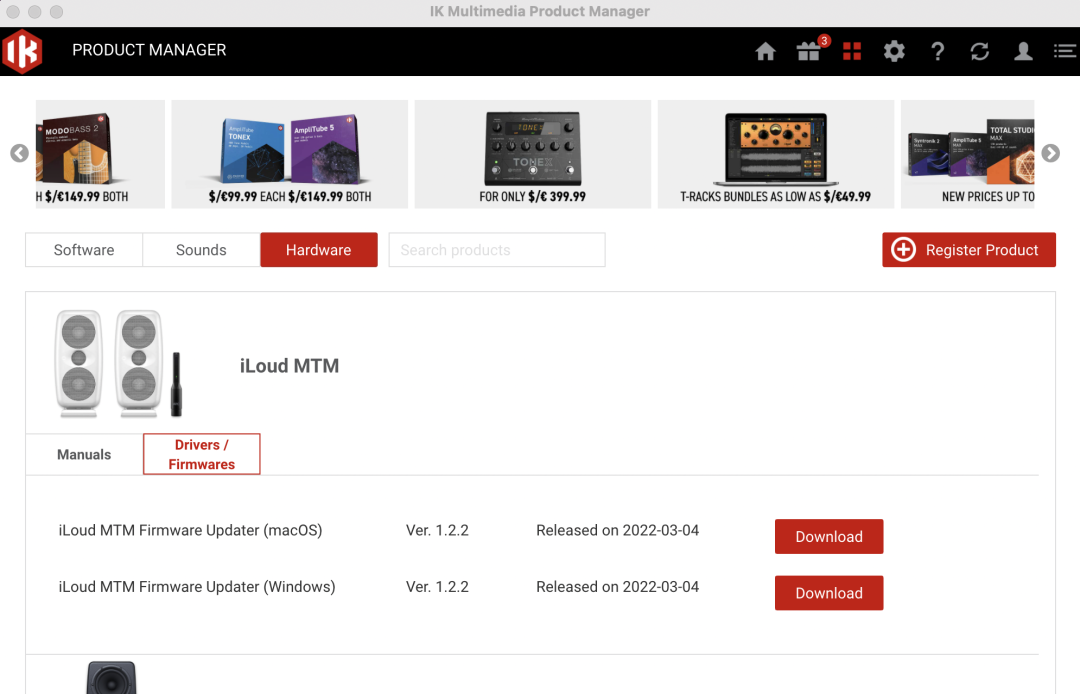The width and height of the screenshot is (1080, 694).
Task: Open the Total Studio new prices banner
Action: click(968, 154)
